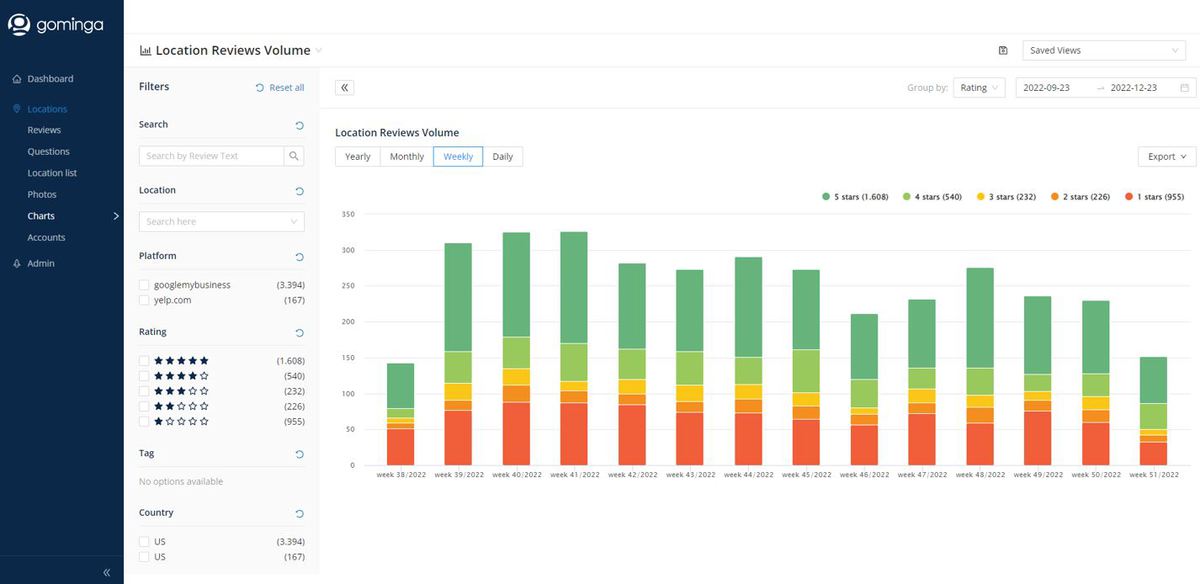The image size is (1200, 584).
Task: Click the Reset all filters link
Action: (280, 88)
